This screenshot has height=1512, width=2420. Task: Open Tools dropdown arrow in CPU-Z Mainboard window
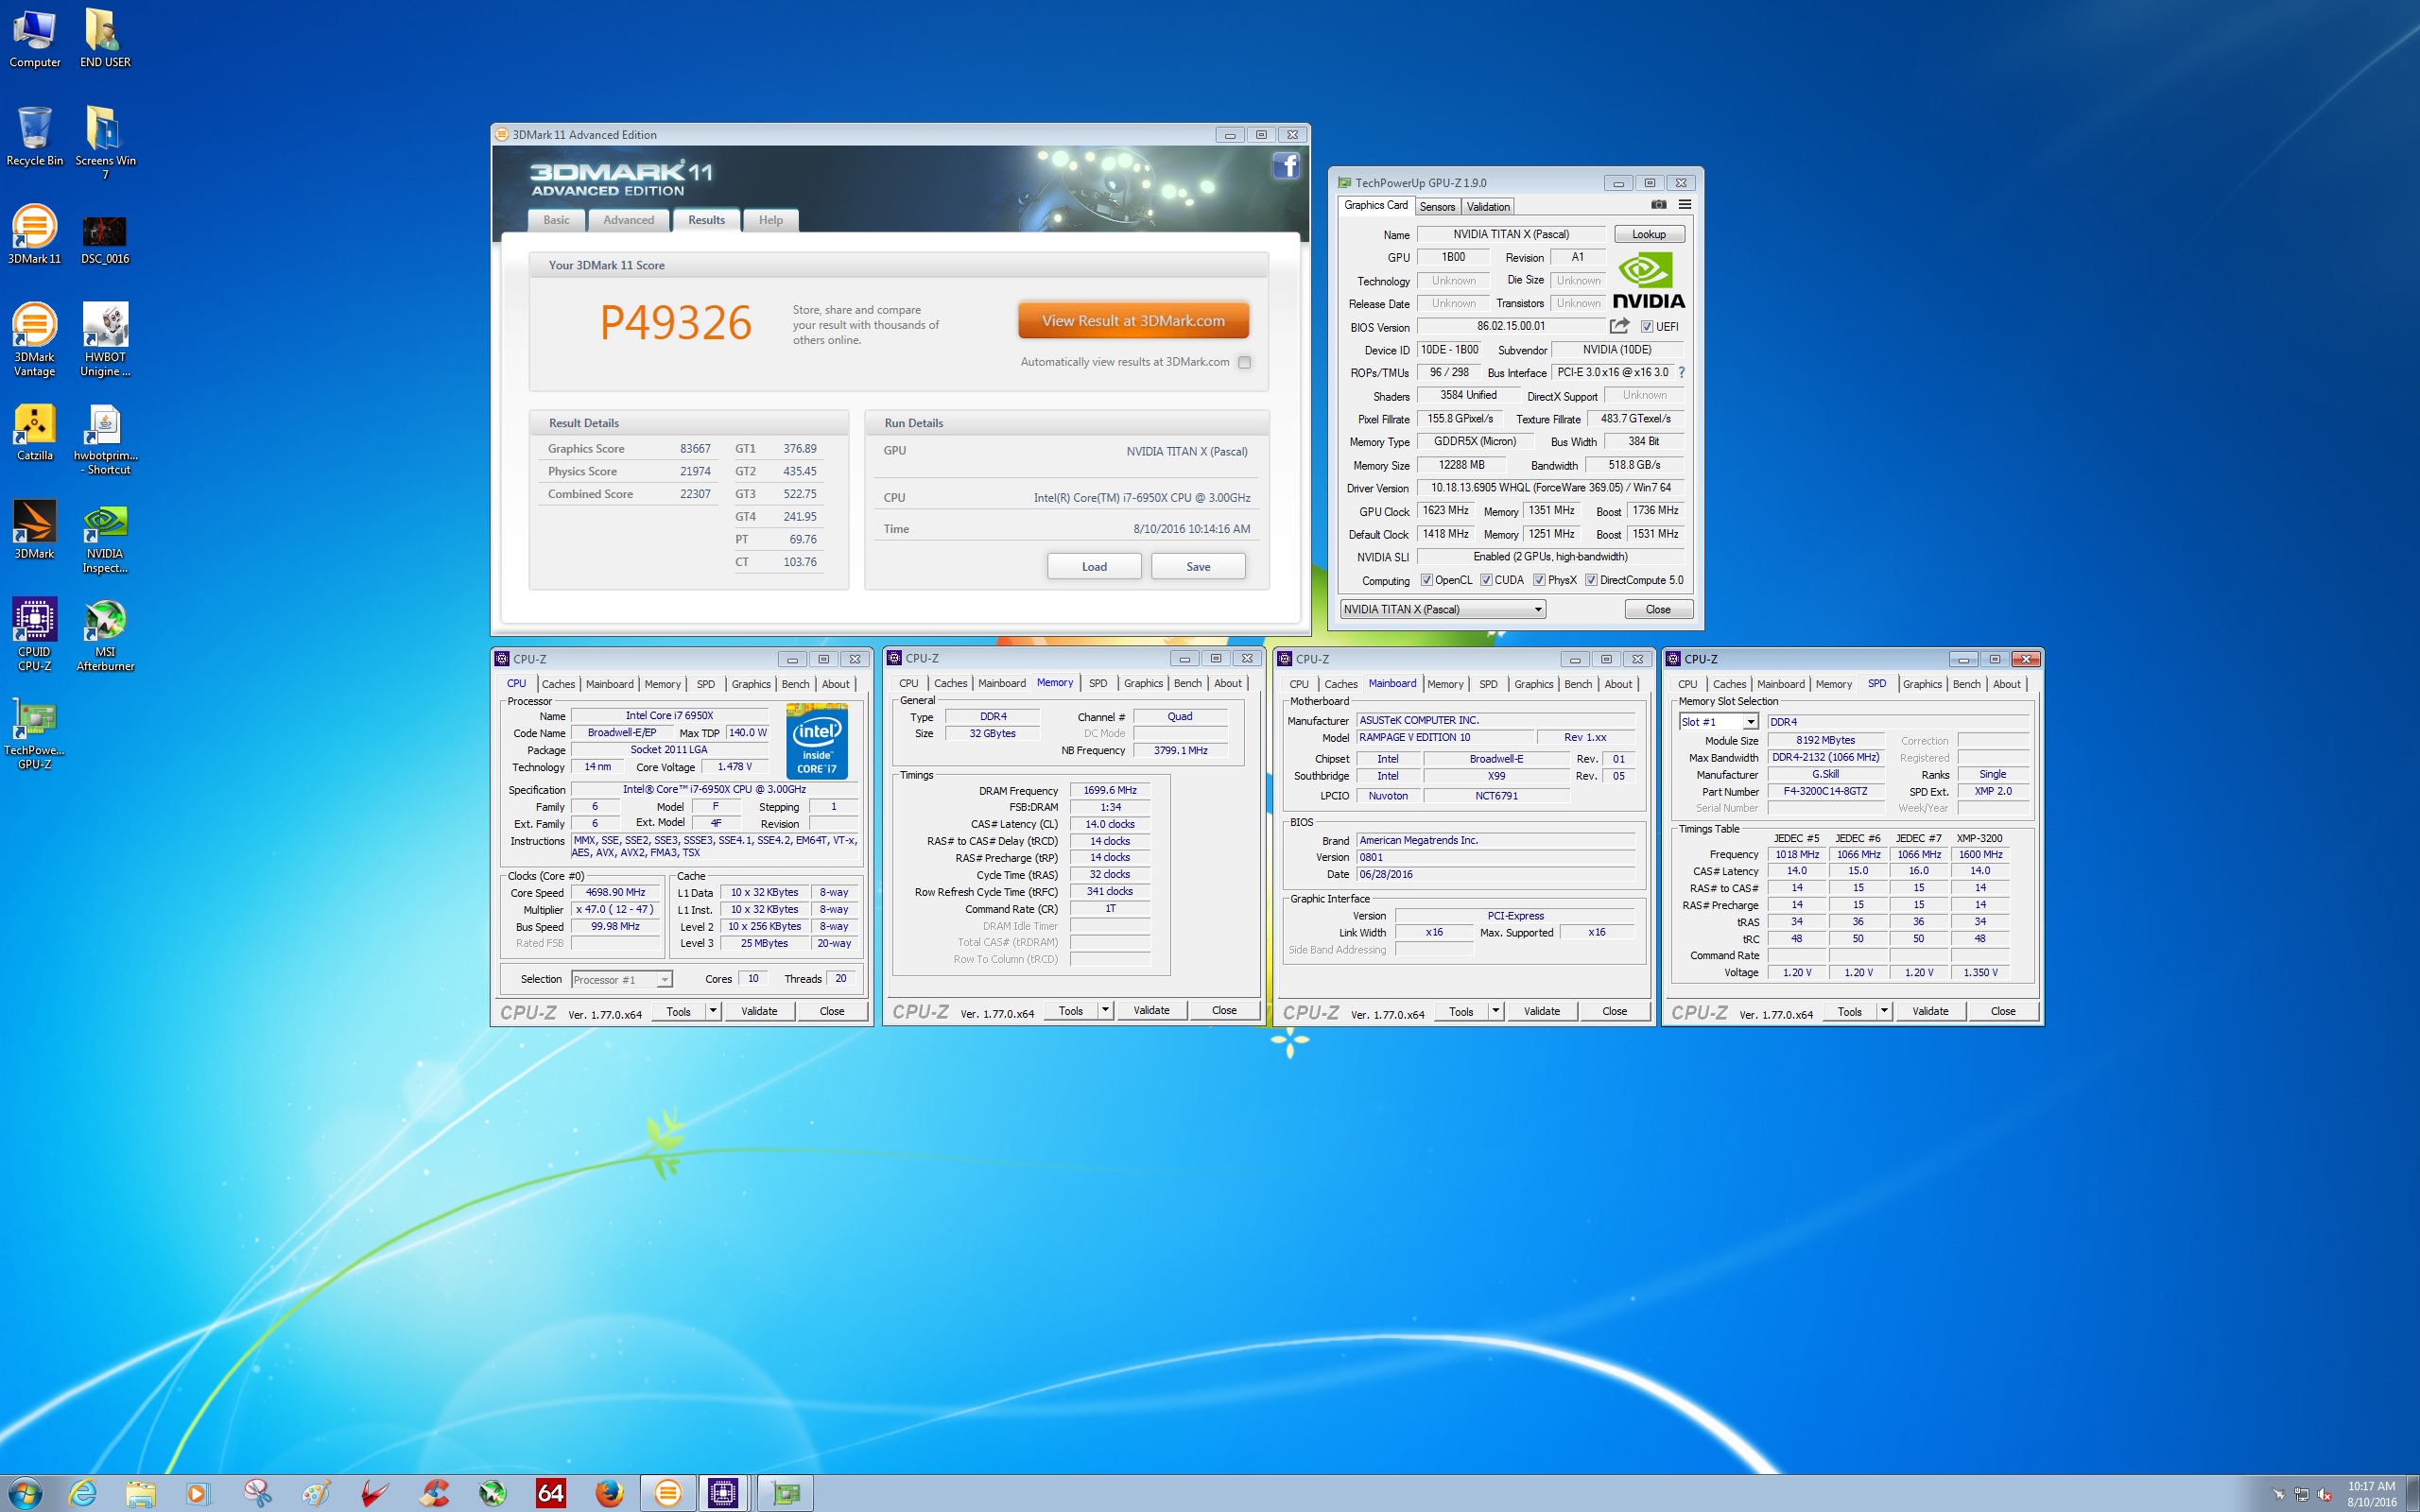(1496, 1011)
